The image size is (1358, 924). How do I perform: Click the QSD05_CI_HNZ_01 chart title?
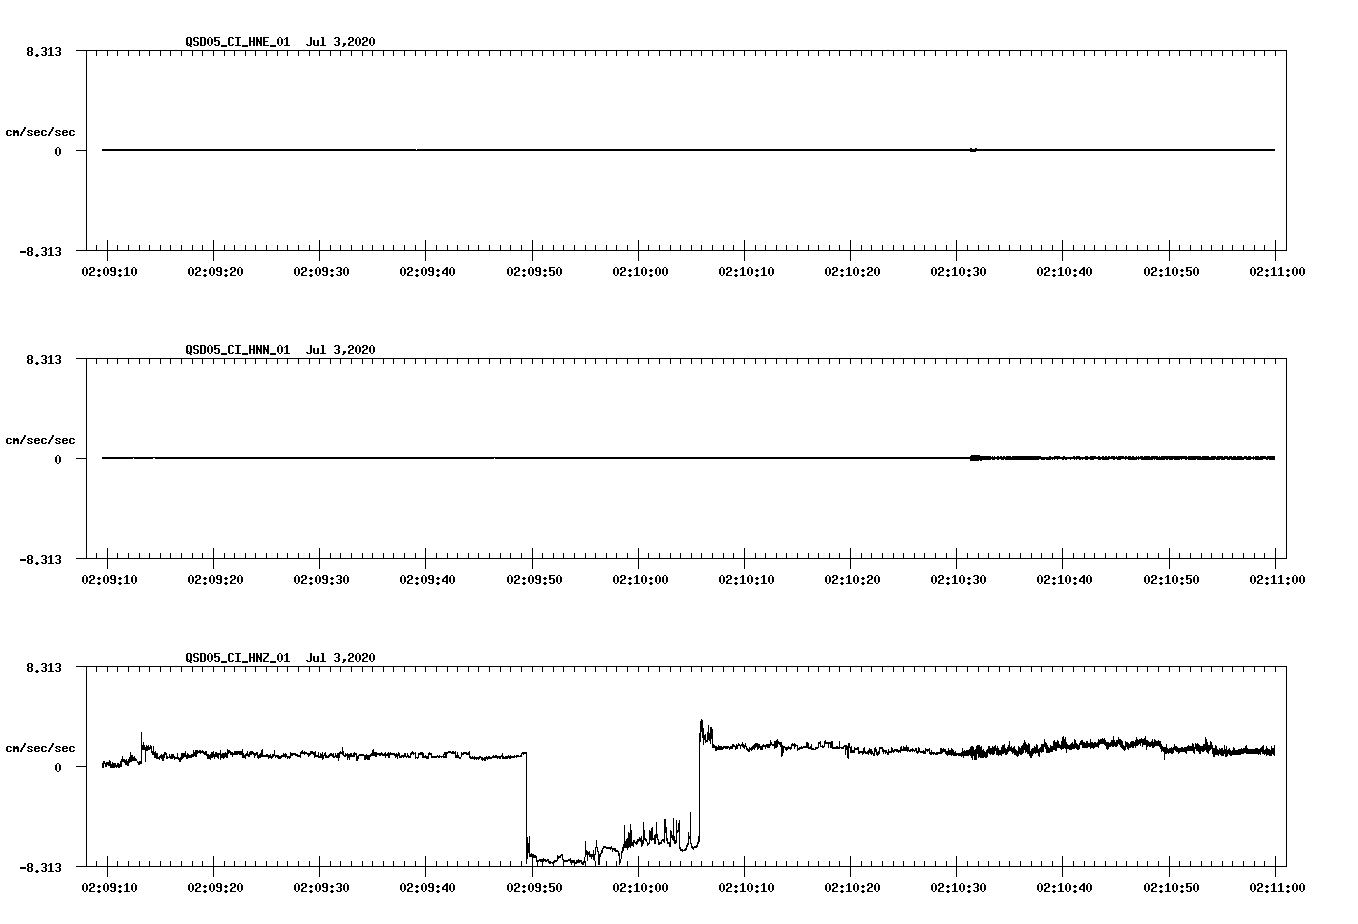coord(280,658)
